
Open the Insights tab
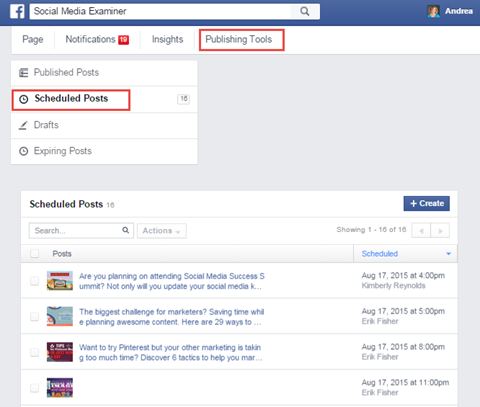coord(167,39)
